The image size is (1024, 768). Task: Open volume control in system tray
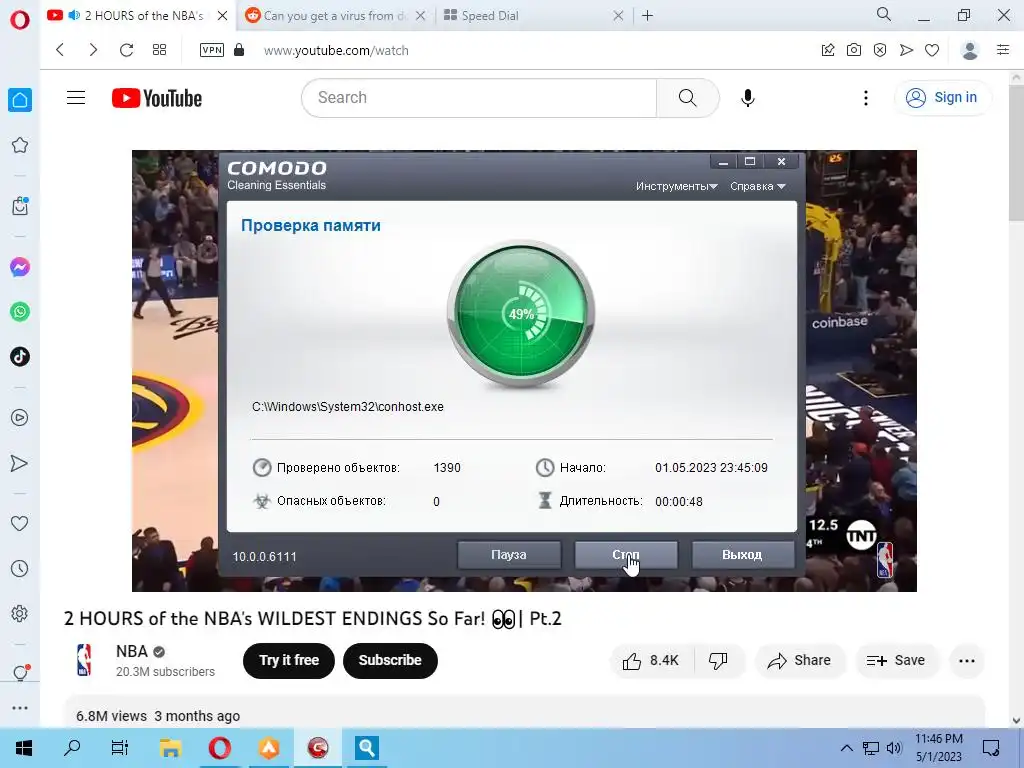[x=894, y=748]
